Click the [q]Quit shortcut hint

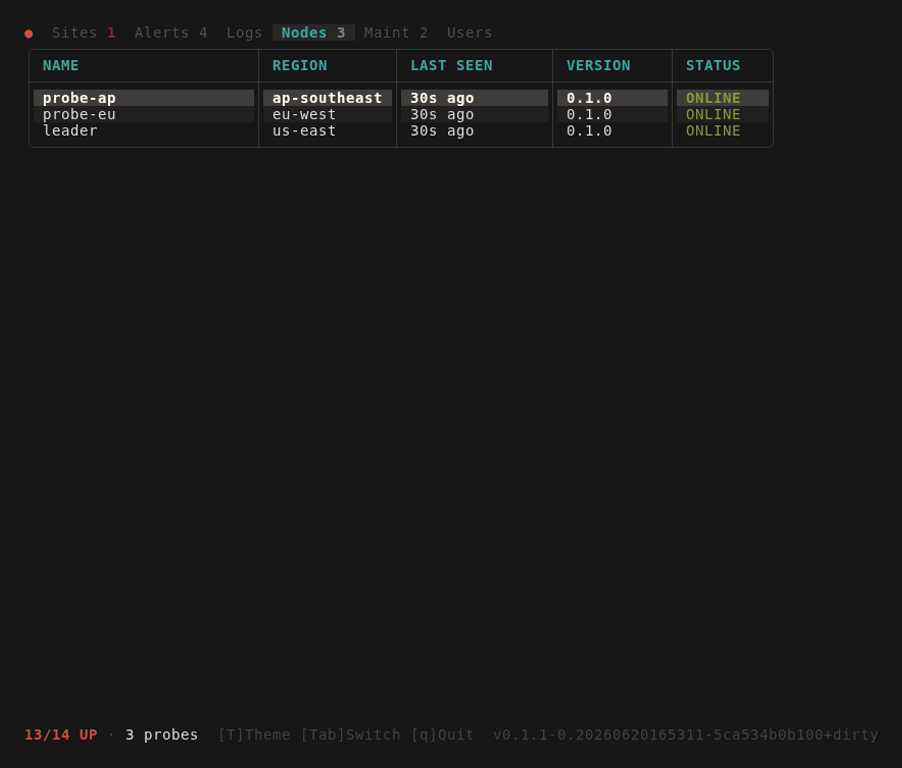click(442, 735)
